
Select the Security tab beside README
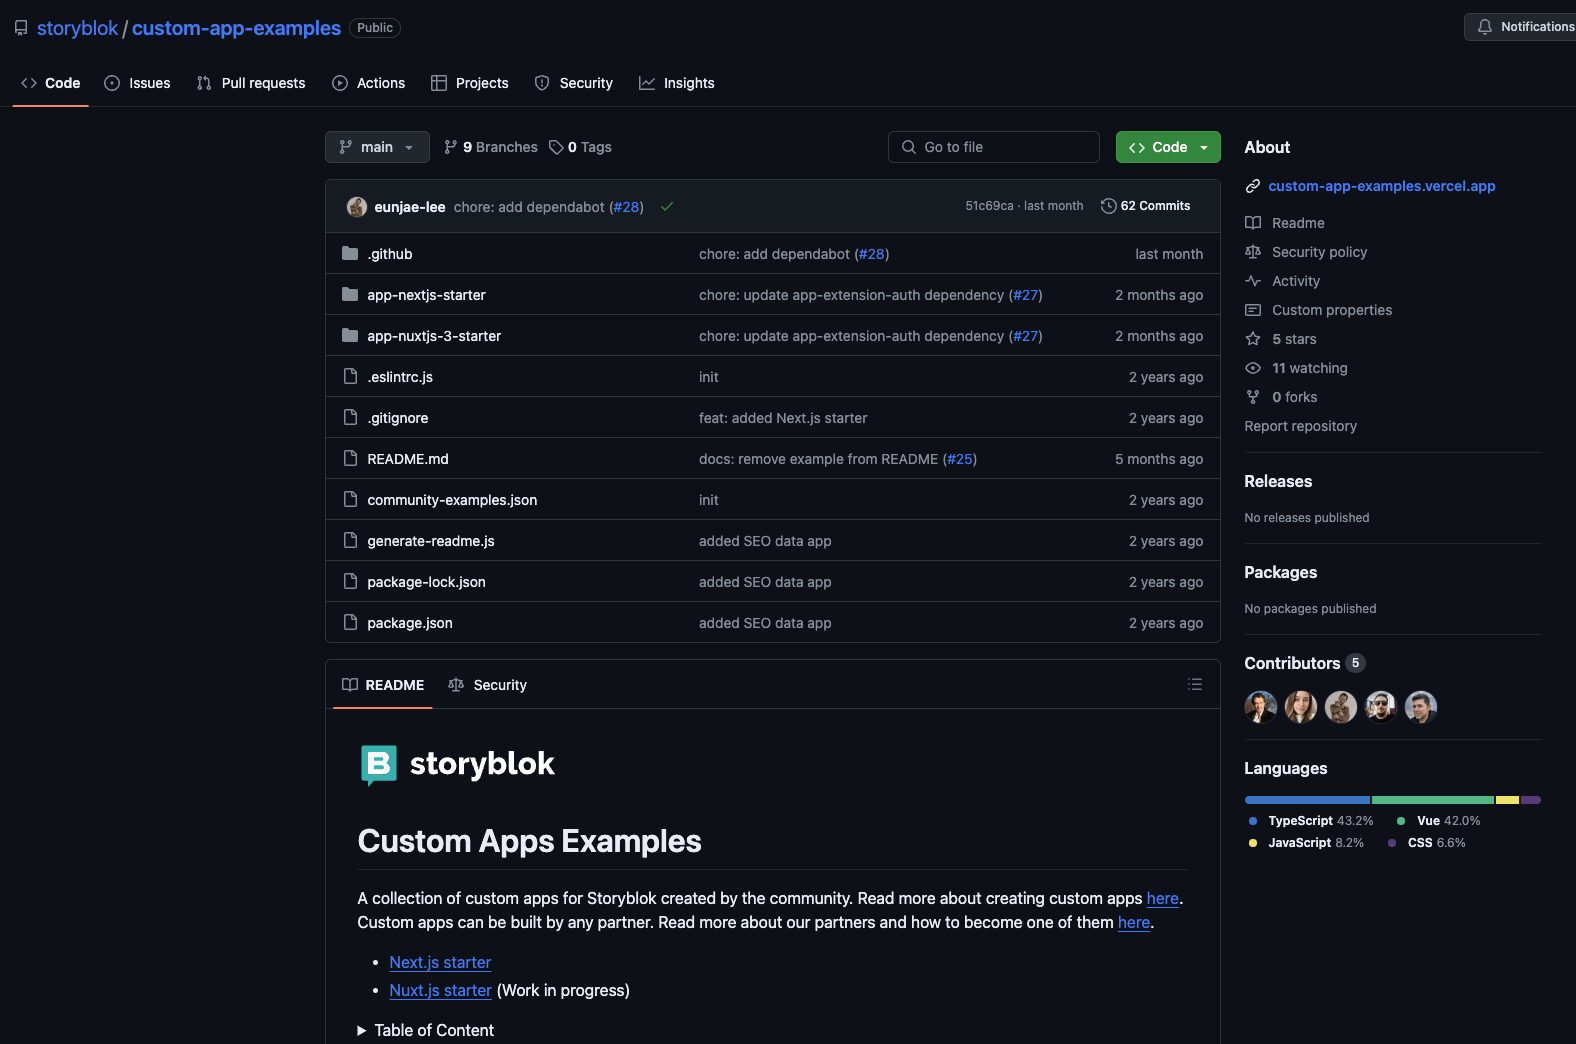(488, 685)
